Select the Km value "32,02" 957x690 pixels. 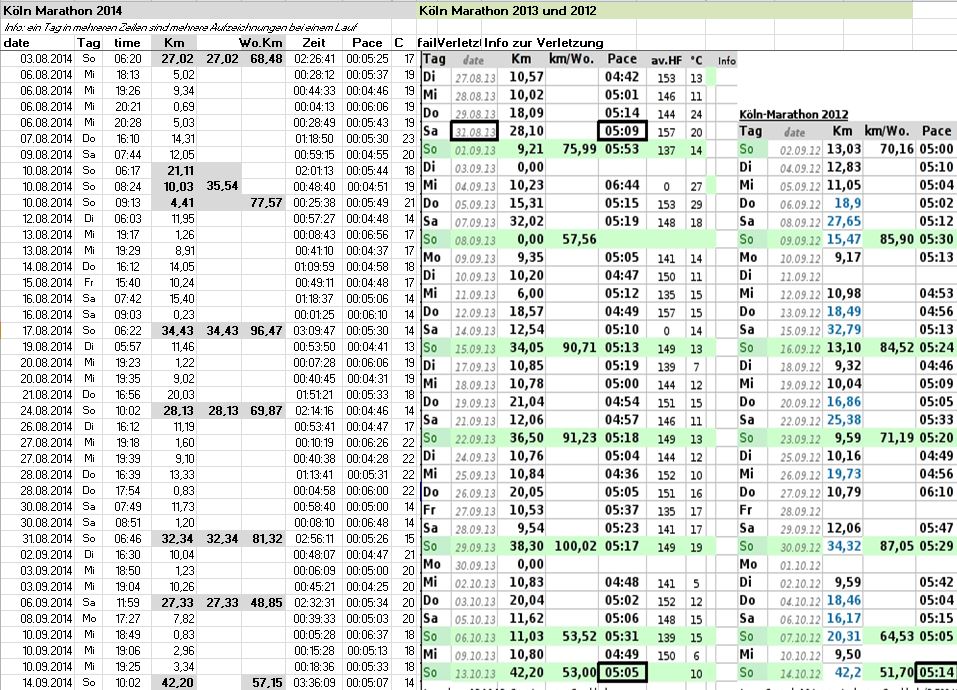pos(527,221)
